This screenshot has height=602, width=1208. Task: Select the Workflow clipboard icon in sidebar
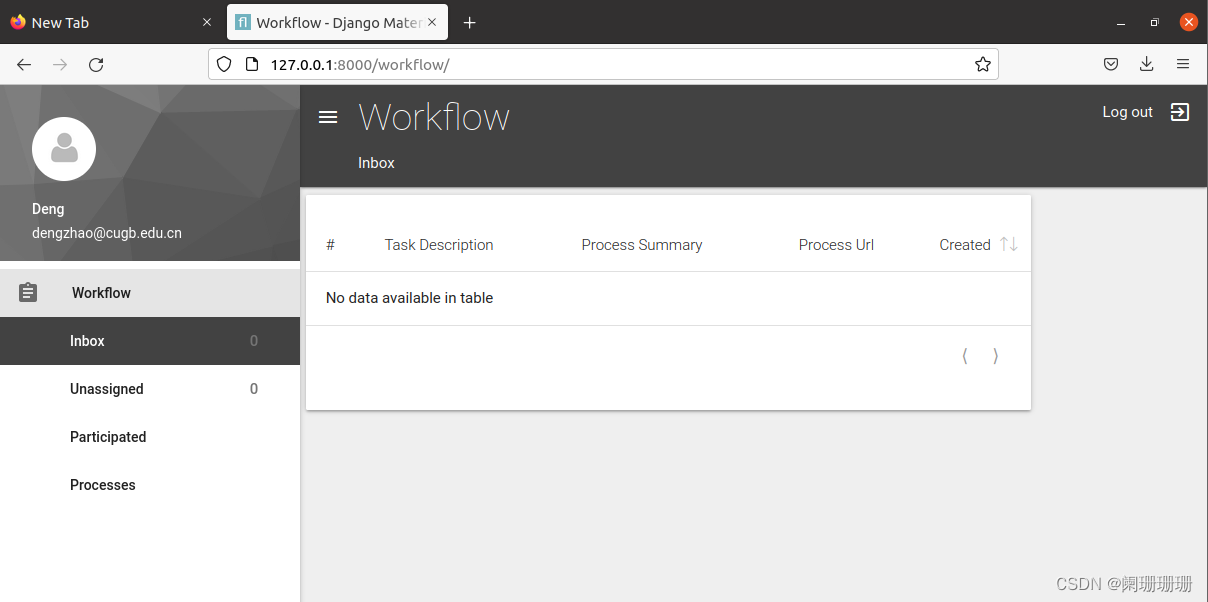[27, 292]
